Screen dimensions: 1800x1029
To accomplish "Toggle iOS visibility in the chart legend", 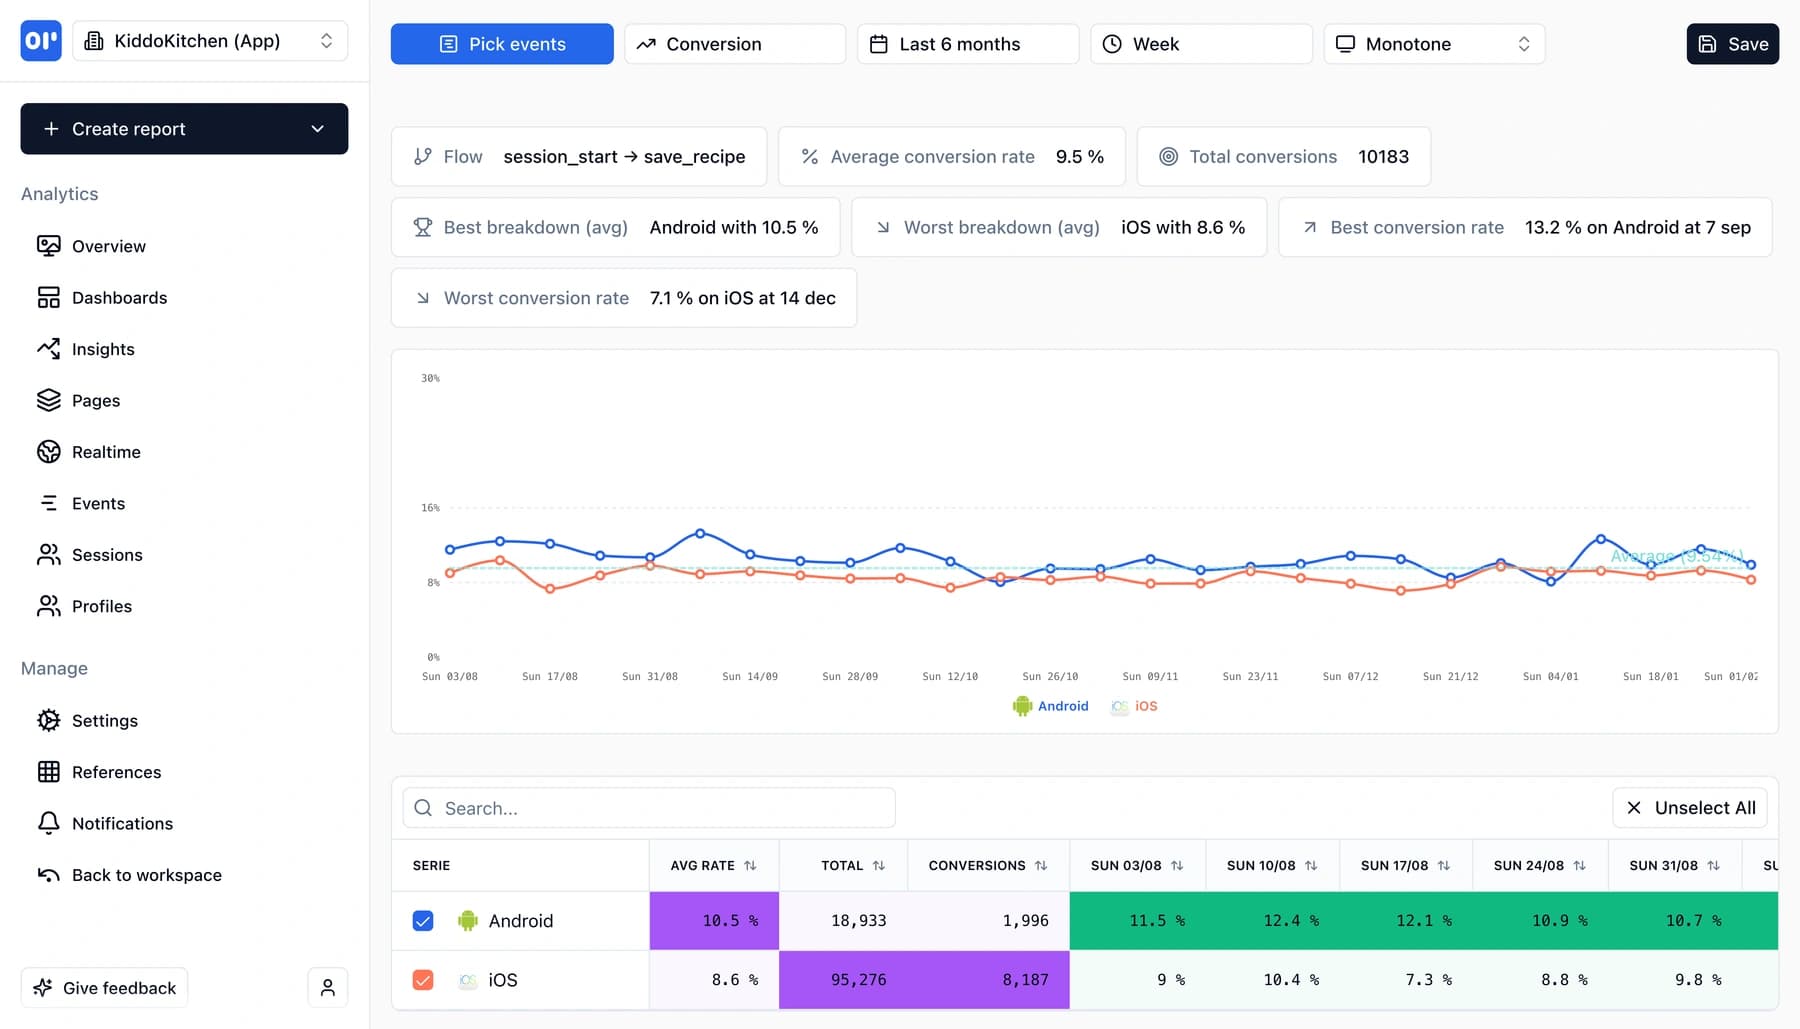I will [x=1134, y=706].
